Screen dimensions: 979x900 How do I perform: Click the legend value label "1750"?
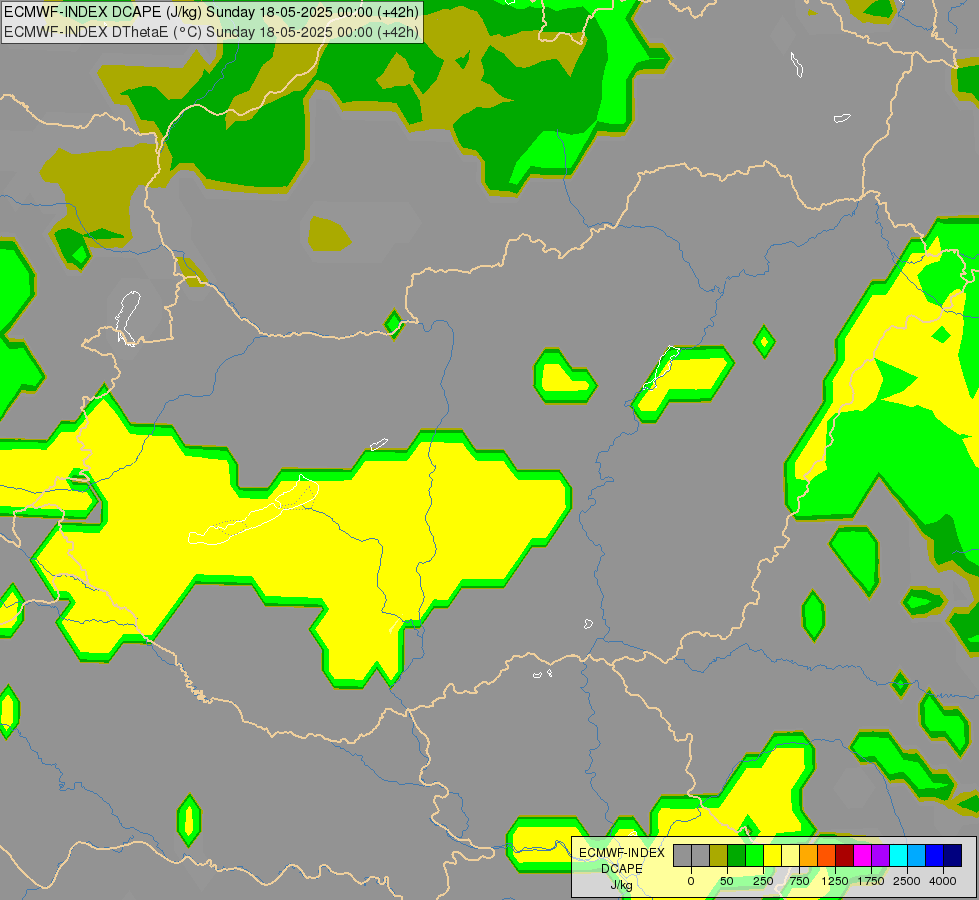871,881
